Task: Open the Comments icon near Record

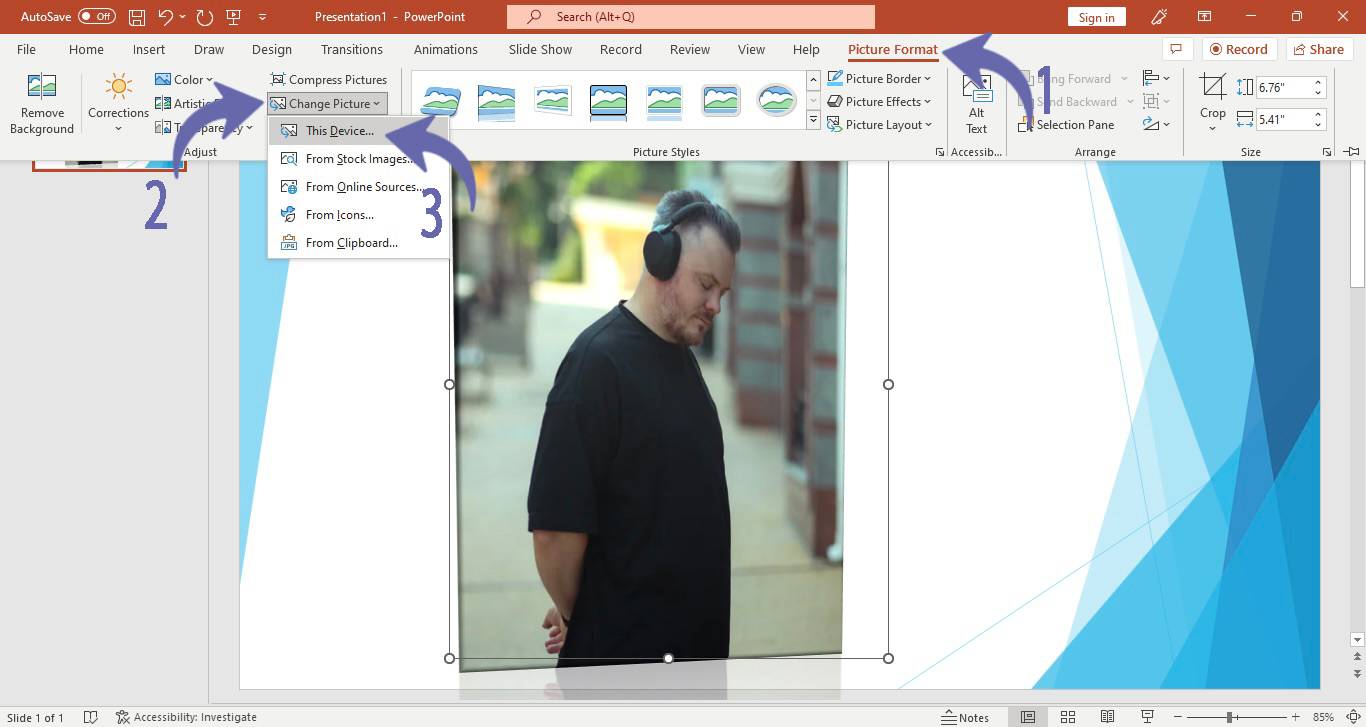Action: pyautogui.click(x=1176, y=49)
